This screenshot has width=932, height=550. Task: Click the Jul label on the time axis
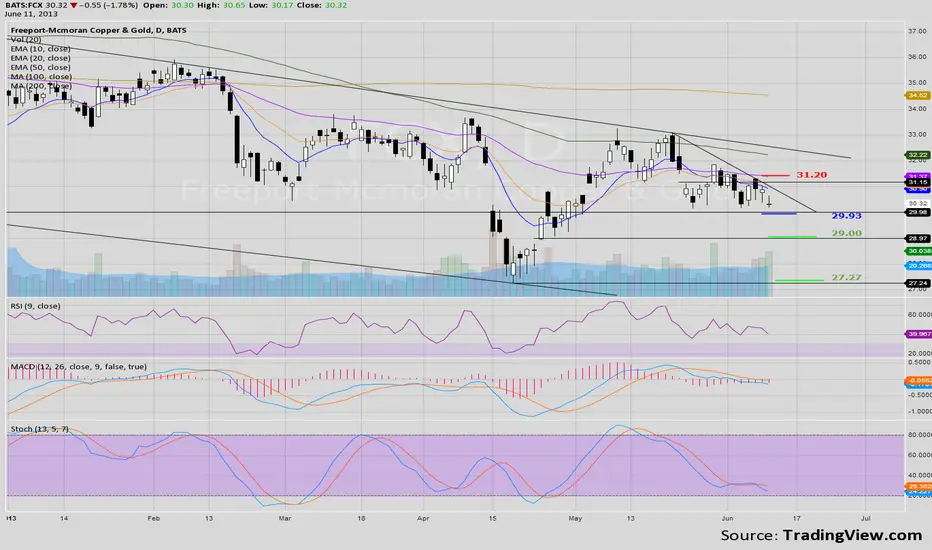(866, 518)
